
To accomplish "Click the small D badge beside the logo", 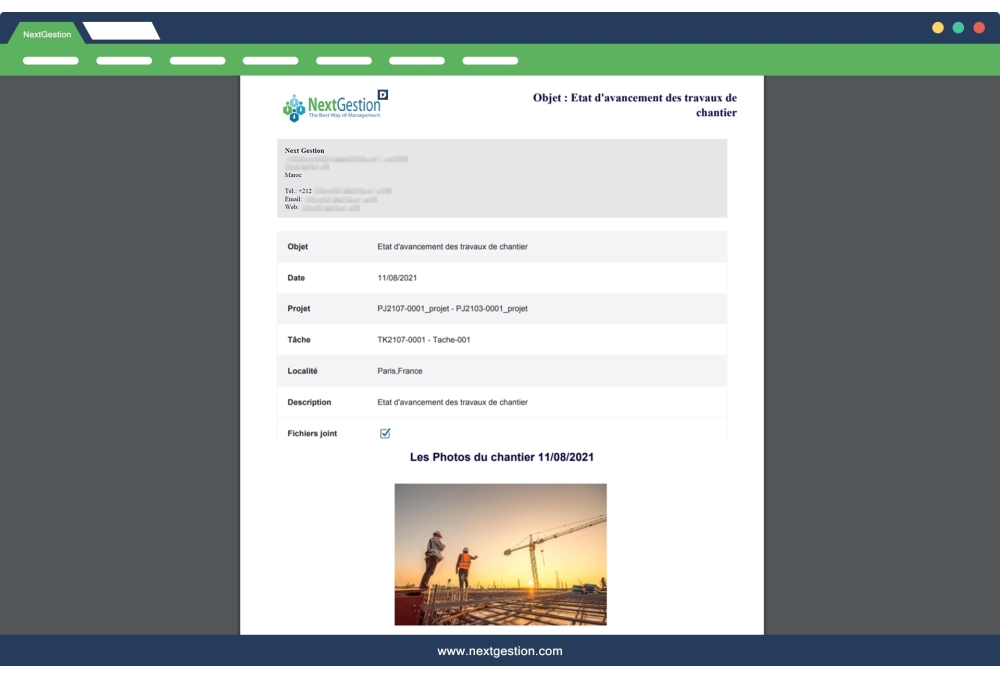I will tap(382, 95).
